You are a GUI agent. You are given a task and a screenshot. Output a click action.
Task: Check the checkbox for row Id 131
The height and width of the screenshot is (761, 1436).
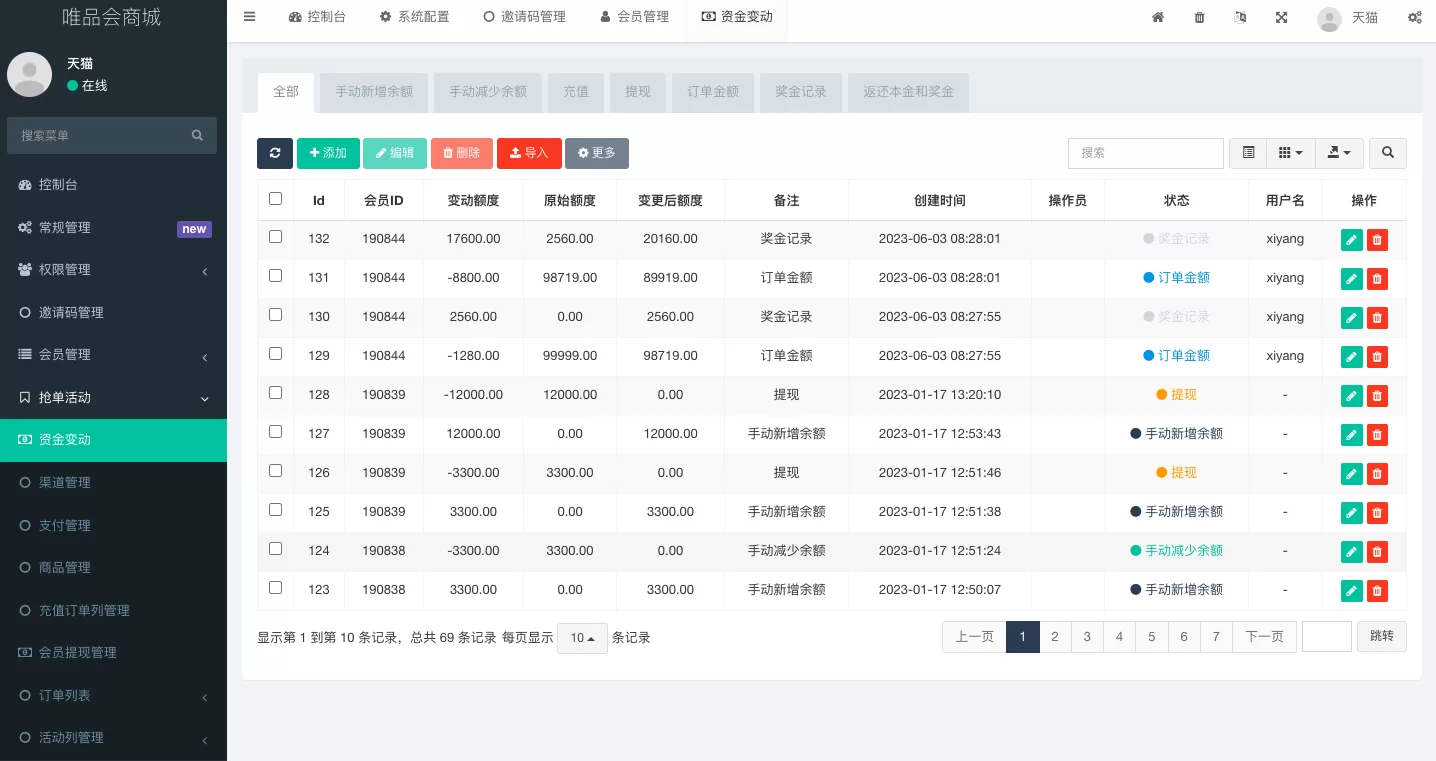[x=276, y=276]
